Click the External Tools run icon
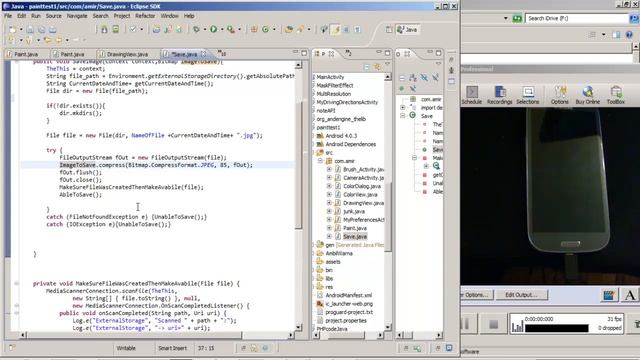Viewport: 640px width, 360px height. click(x=231, y=29)
